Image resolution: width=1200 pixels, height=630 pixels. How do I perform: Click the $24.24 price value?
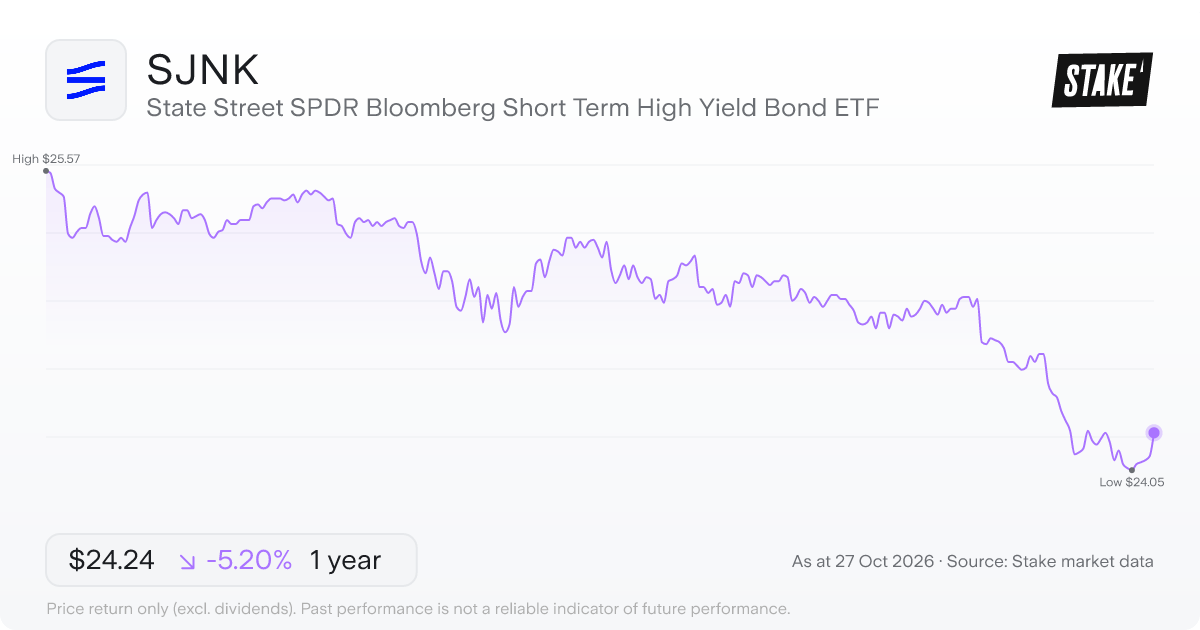[x=111, y=560]
